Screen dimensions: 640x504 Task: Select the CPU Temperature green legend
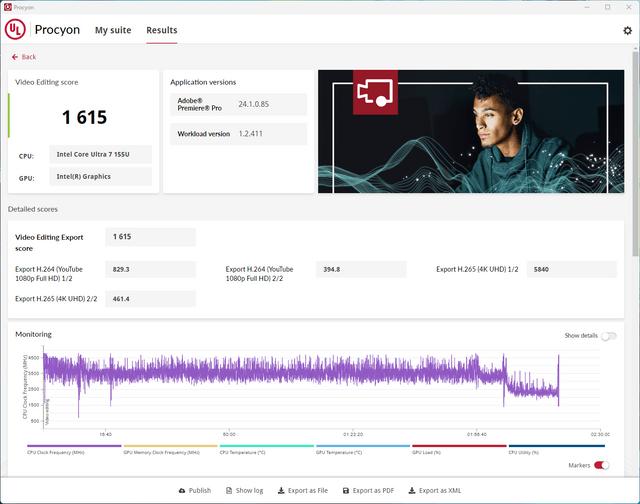click(x=267, y=449)
